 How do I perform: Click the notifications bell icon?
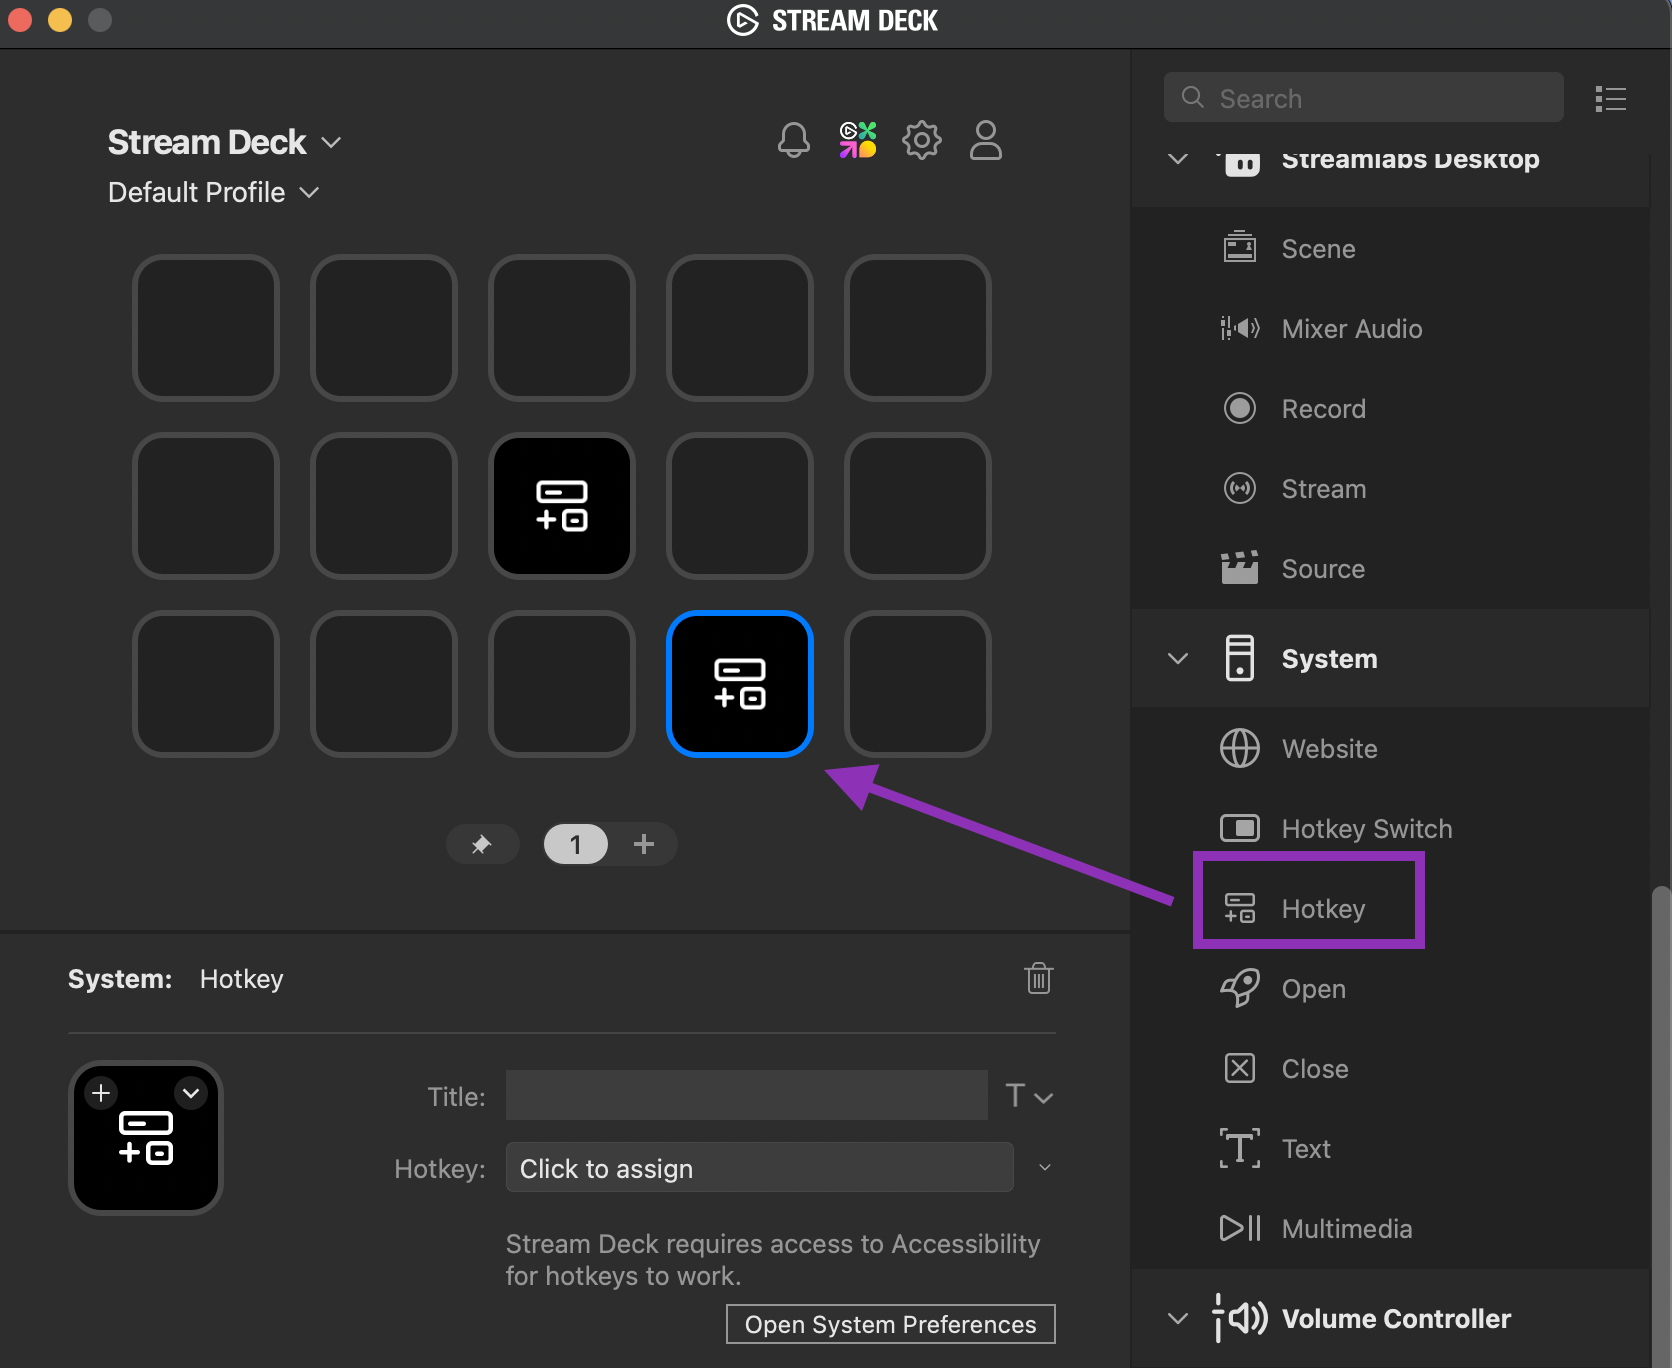[793, 140]
